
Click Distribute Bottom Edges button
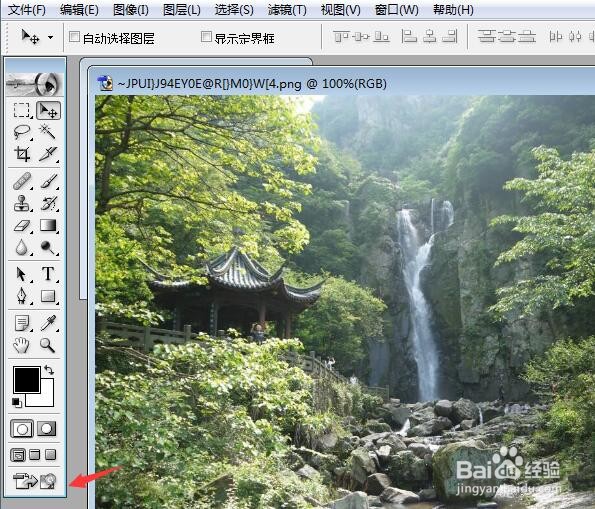coord(527,37)
